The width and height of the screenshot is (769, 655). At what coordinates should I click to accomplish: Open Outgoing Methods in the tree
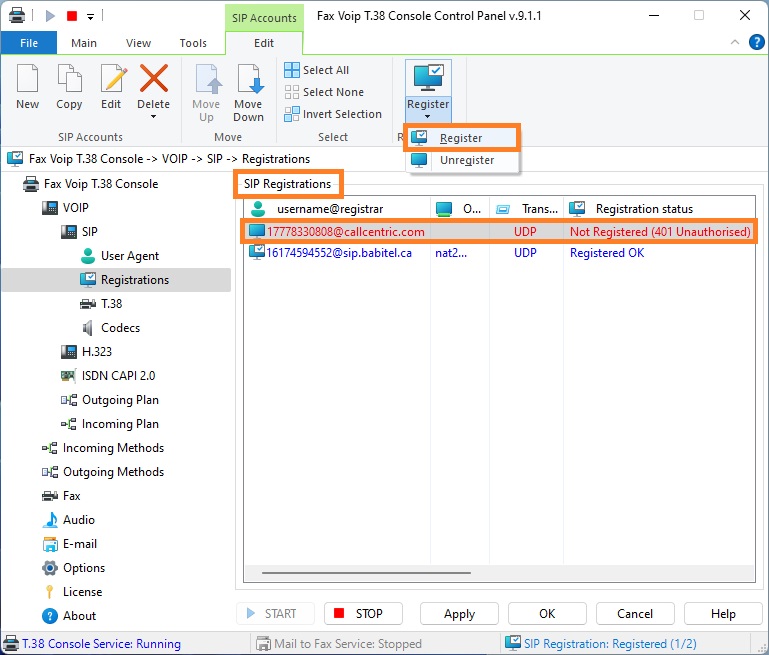pos(103,472)
